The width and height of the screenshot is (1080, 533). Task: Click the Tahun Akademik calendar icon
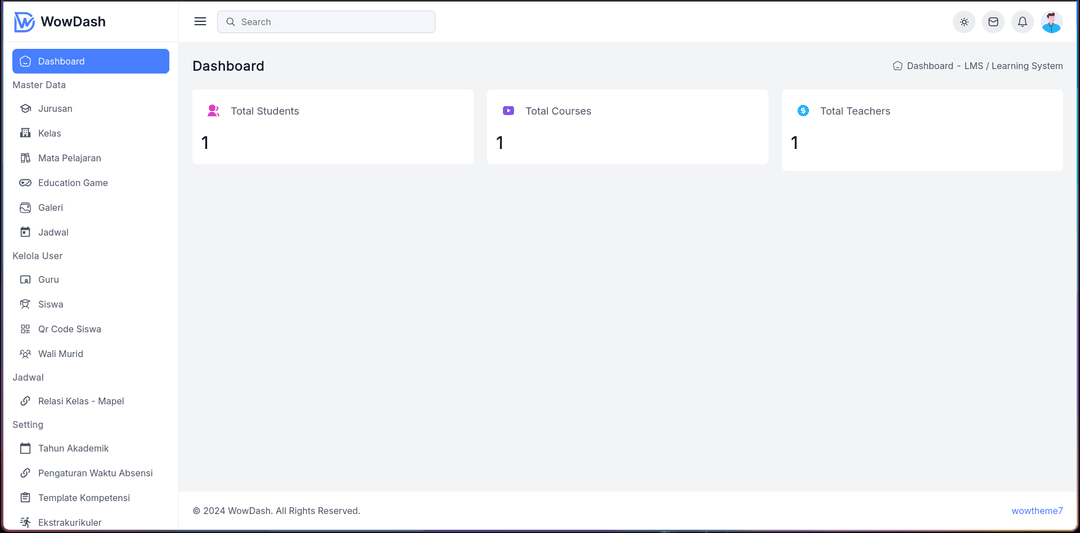pos(25,448)
